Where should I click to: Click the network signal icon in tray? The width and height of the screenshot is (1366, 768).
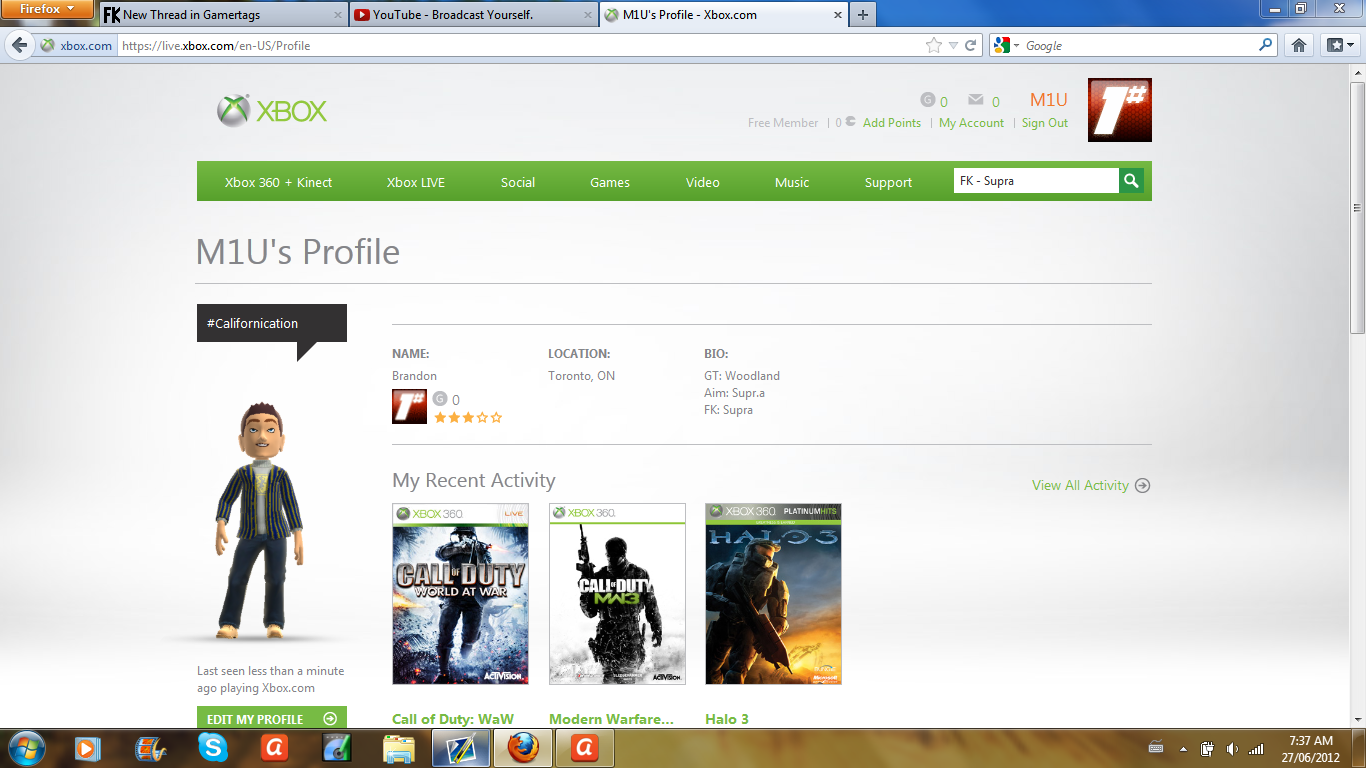coord(1256,748)
